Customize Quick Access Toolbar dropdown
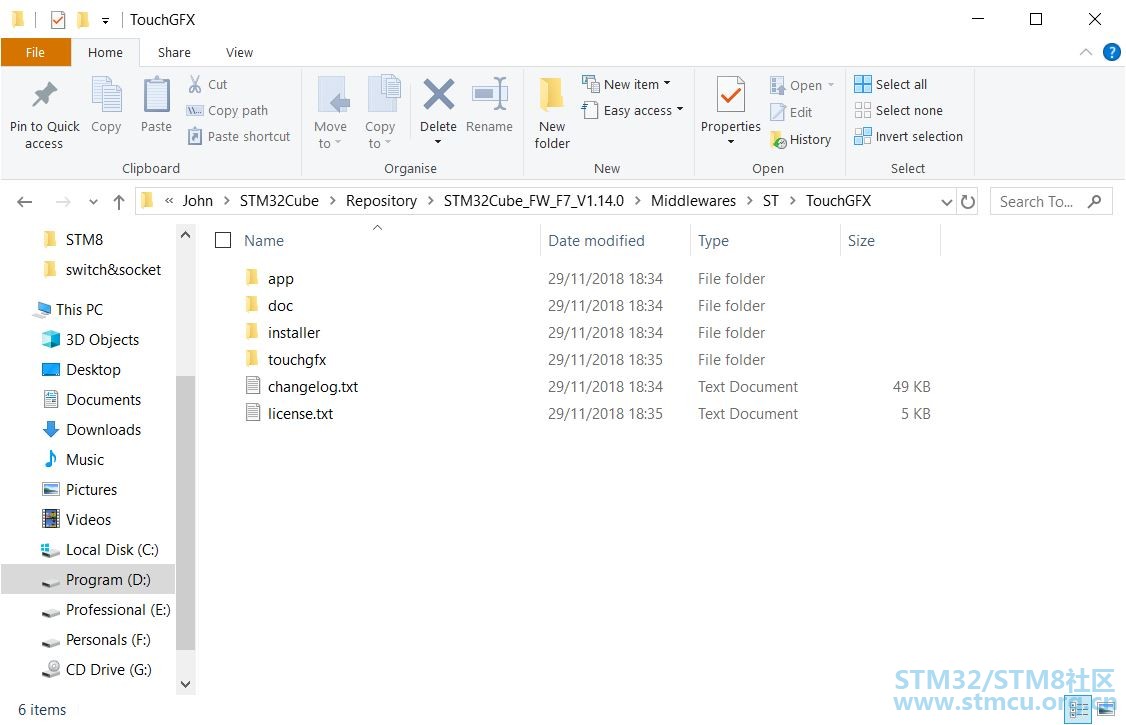1126x725 pixels. 105,21
